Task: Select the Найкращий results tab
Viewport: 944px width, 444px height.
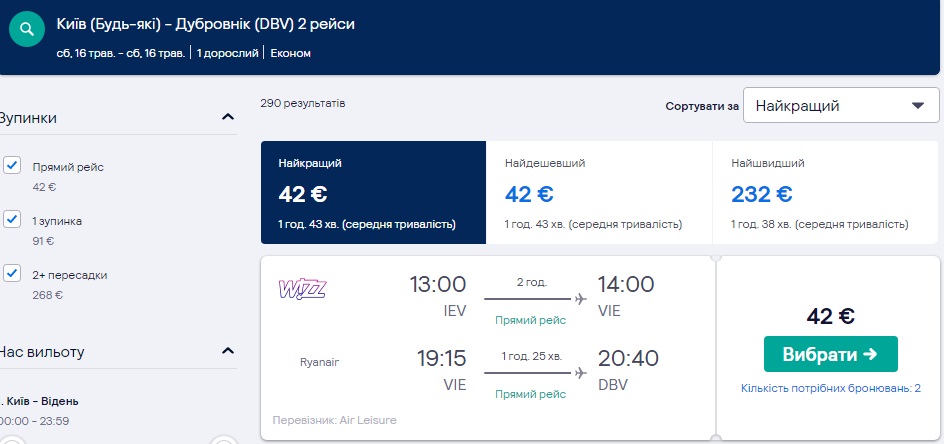Action: pyautogui.click(x=373, y=192)
